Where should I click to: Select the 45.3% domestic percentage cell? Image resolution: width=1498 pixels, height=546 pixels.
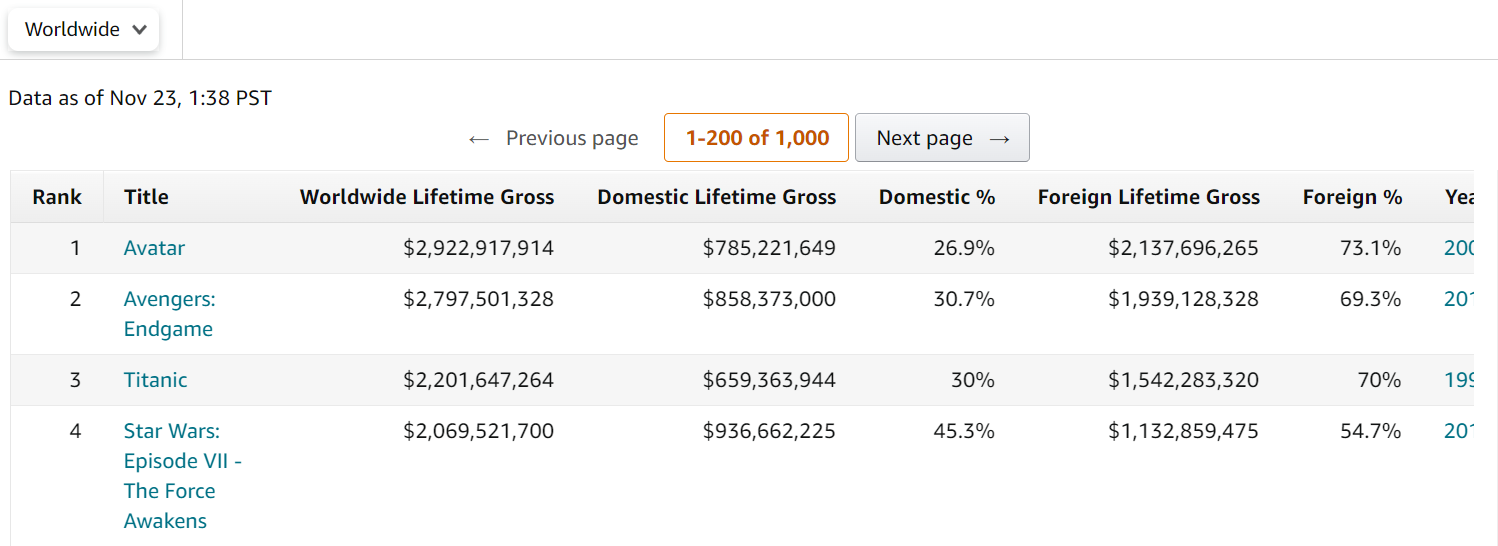tap(964, 431)
